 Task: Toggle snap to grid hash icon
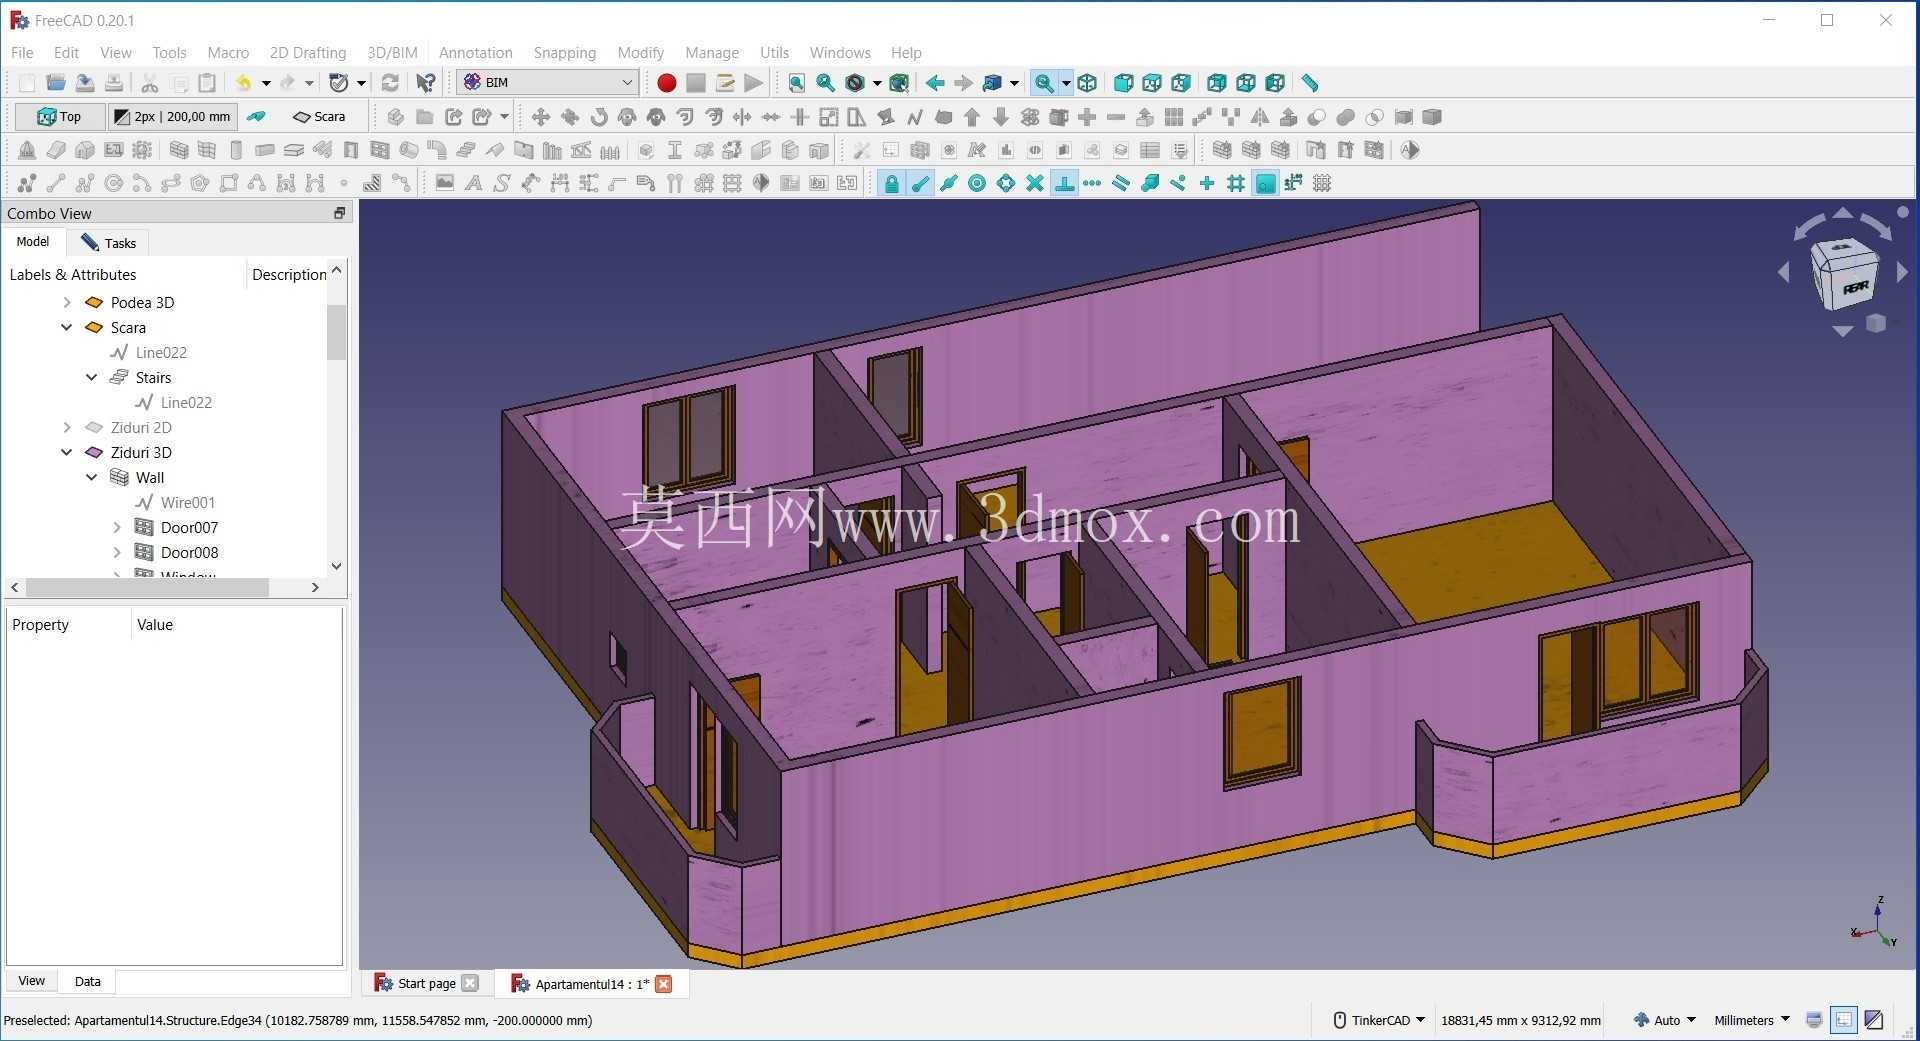click(1236, 183)
